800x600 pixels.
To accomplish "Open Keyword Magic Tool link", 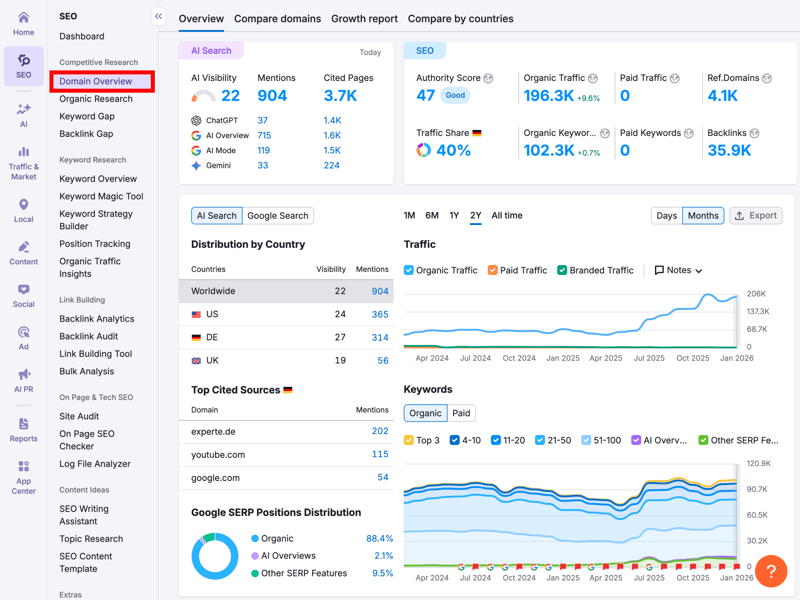I will tap(101, 197).
